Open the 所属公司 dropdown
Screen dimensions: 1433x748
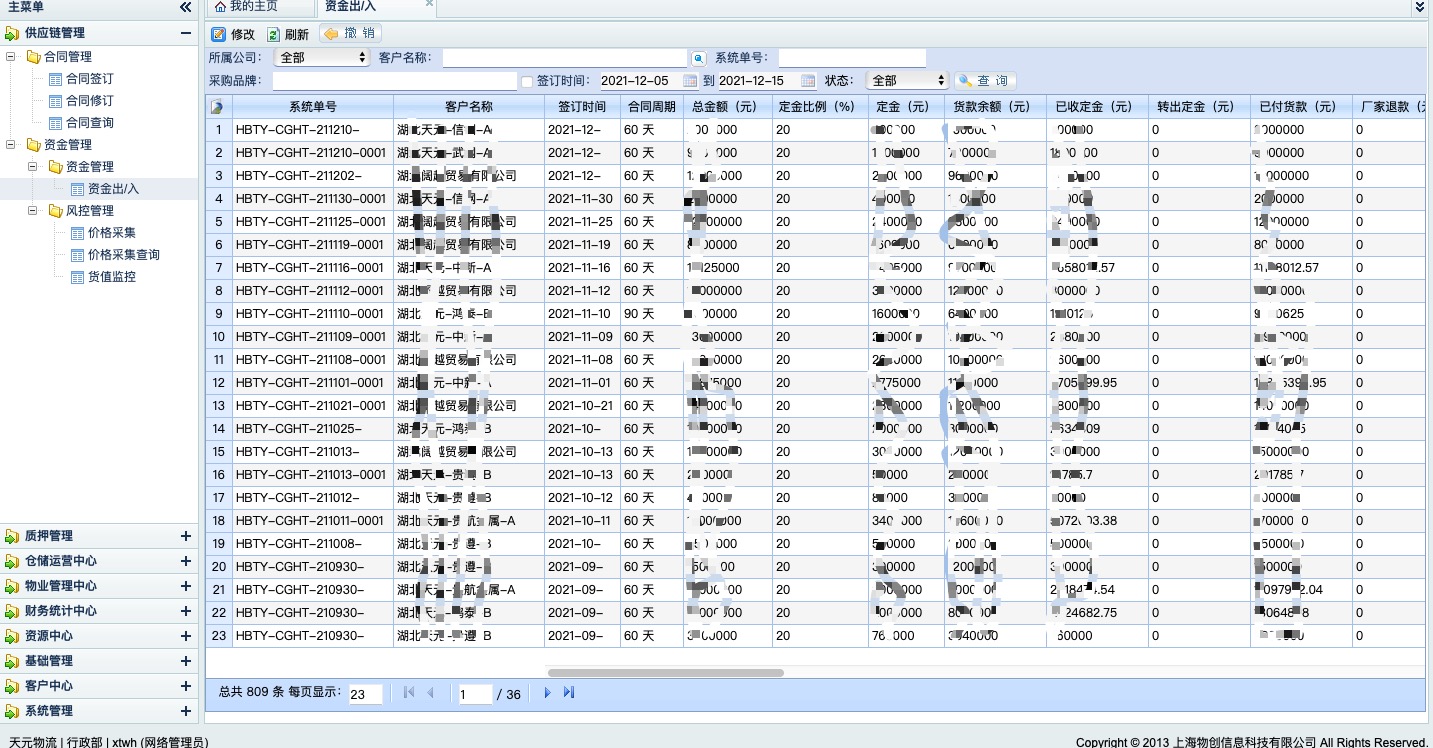[x=322, y=58]
